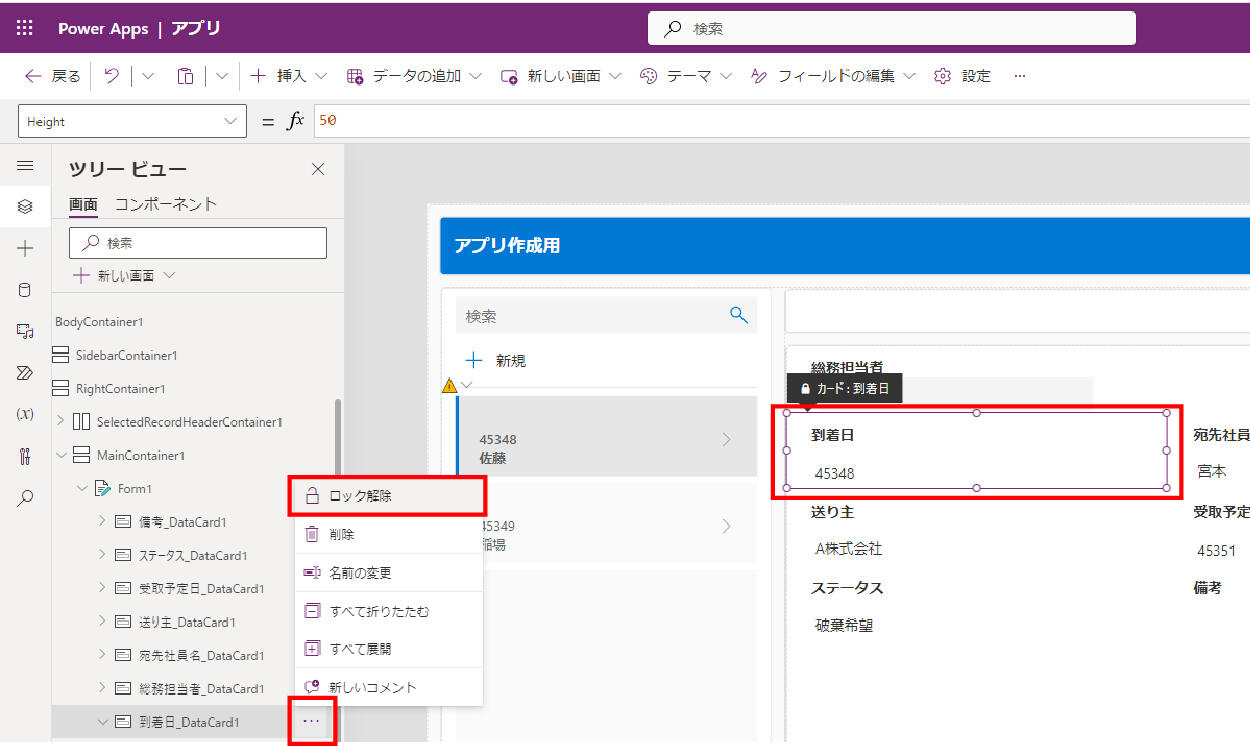Screen dimensions: 1250x746
Task: Click the 戻る back button
Action: point(52,76)
